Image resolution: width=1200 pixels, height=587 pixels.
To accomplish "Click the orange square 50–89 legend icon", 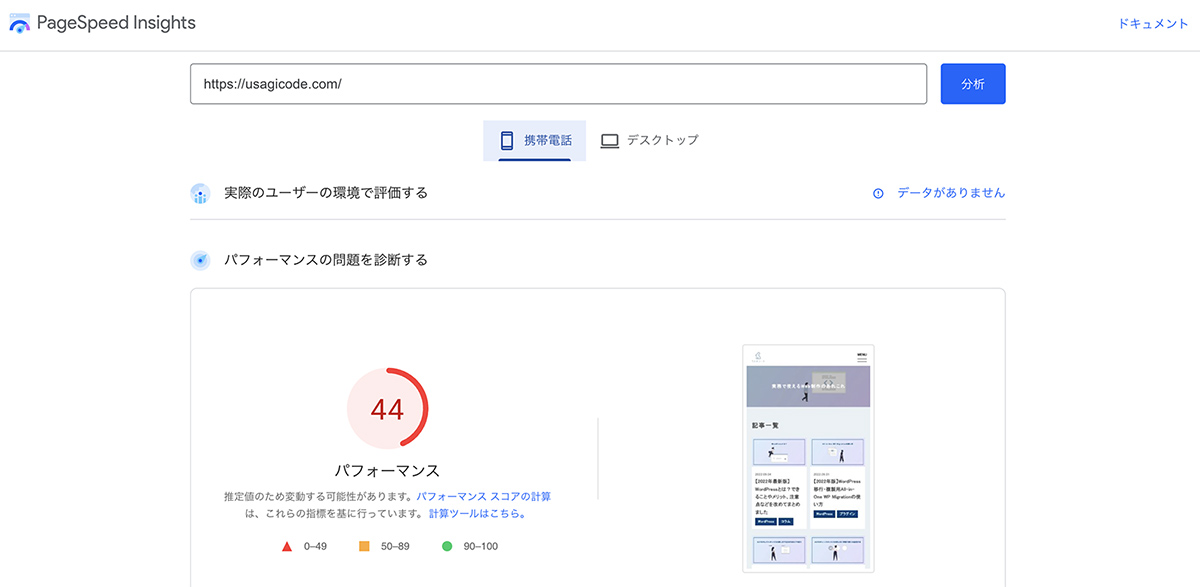I will tap(364, 546).
